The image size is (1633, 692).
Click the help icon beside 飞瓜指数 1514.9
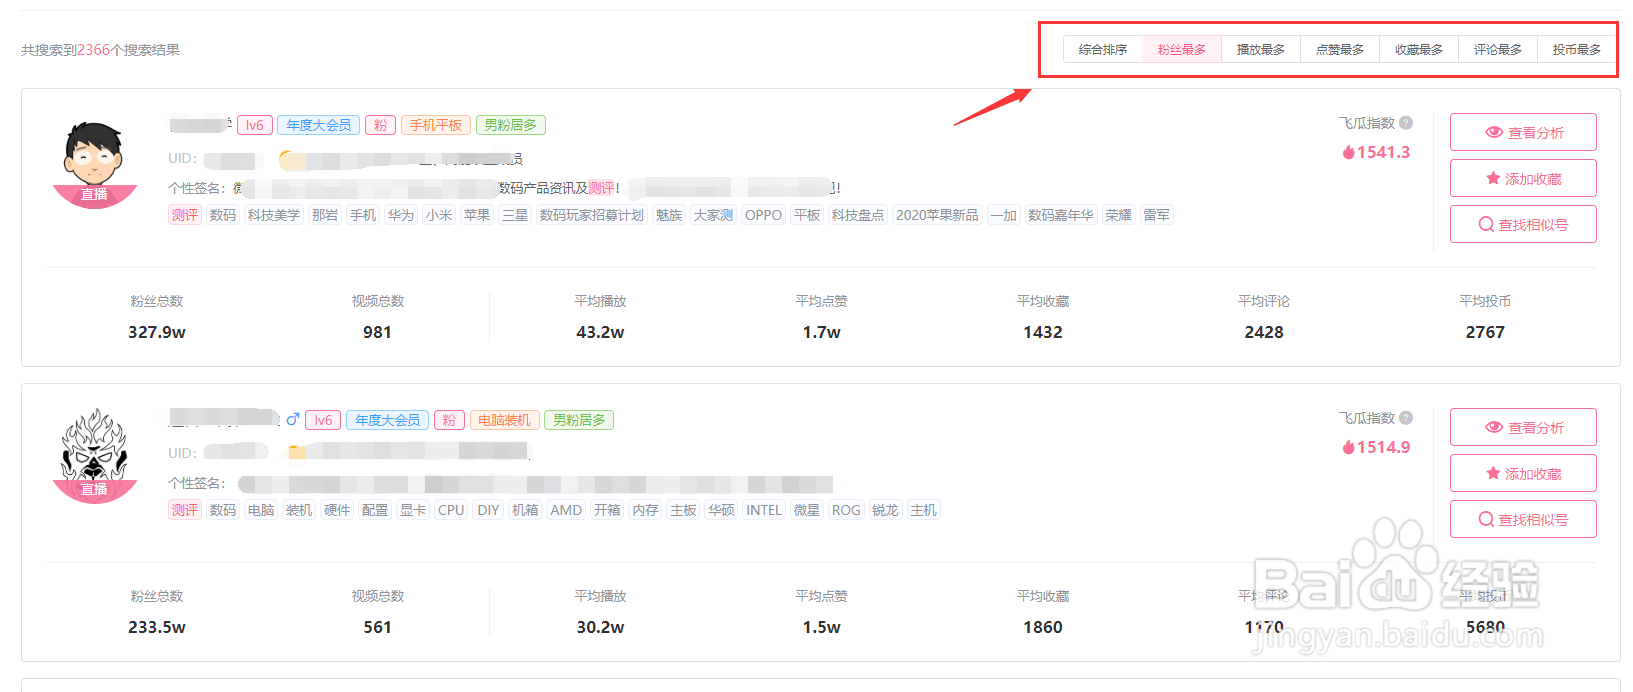[1406, 418]
